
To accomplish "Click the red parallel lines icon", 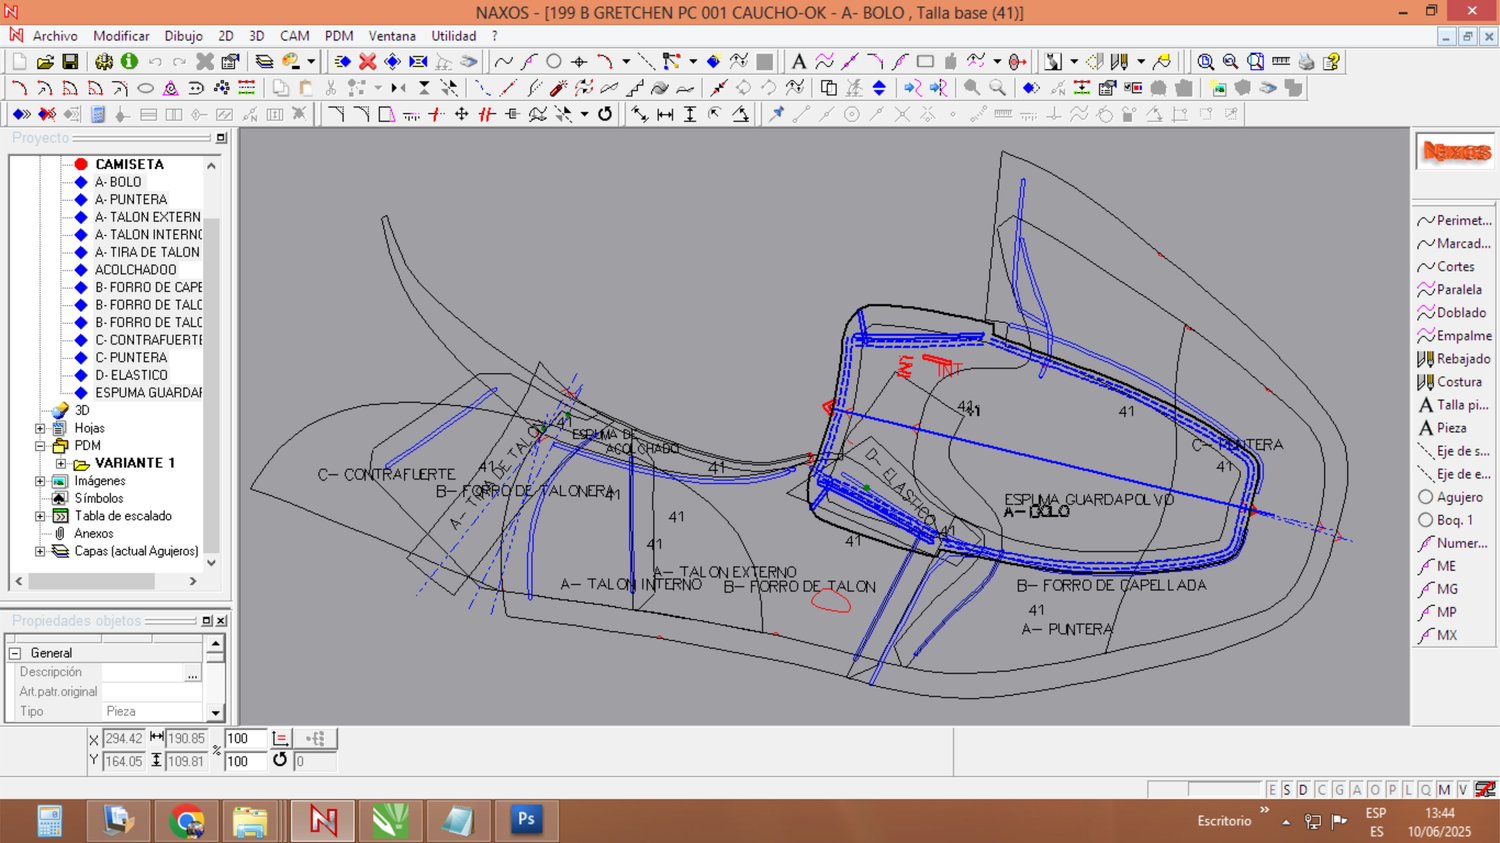I will coord(486,114).
